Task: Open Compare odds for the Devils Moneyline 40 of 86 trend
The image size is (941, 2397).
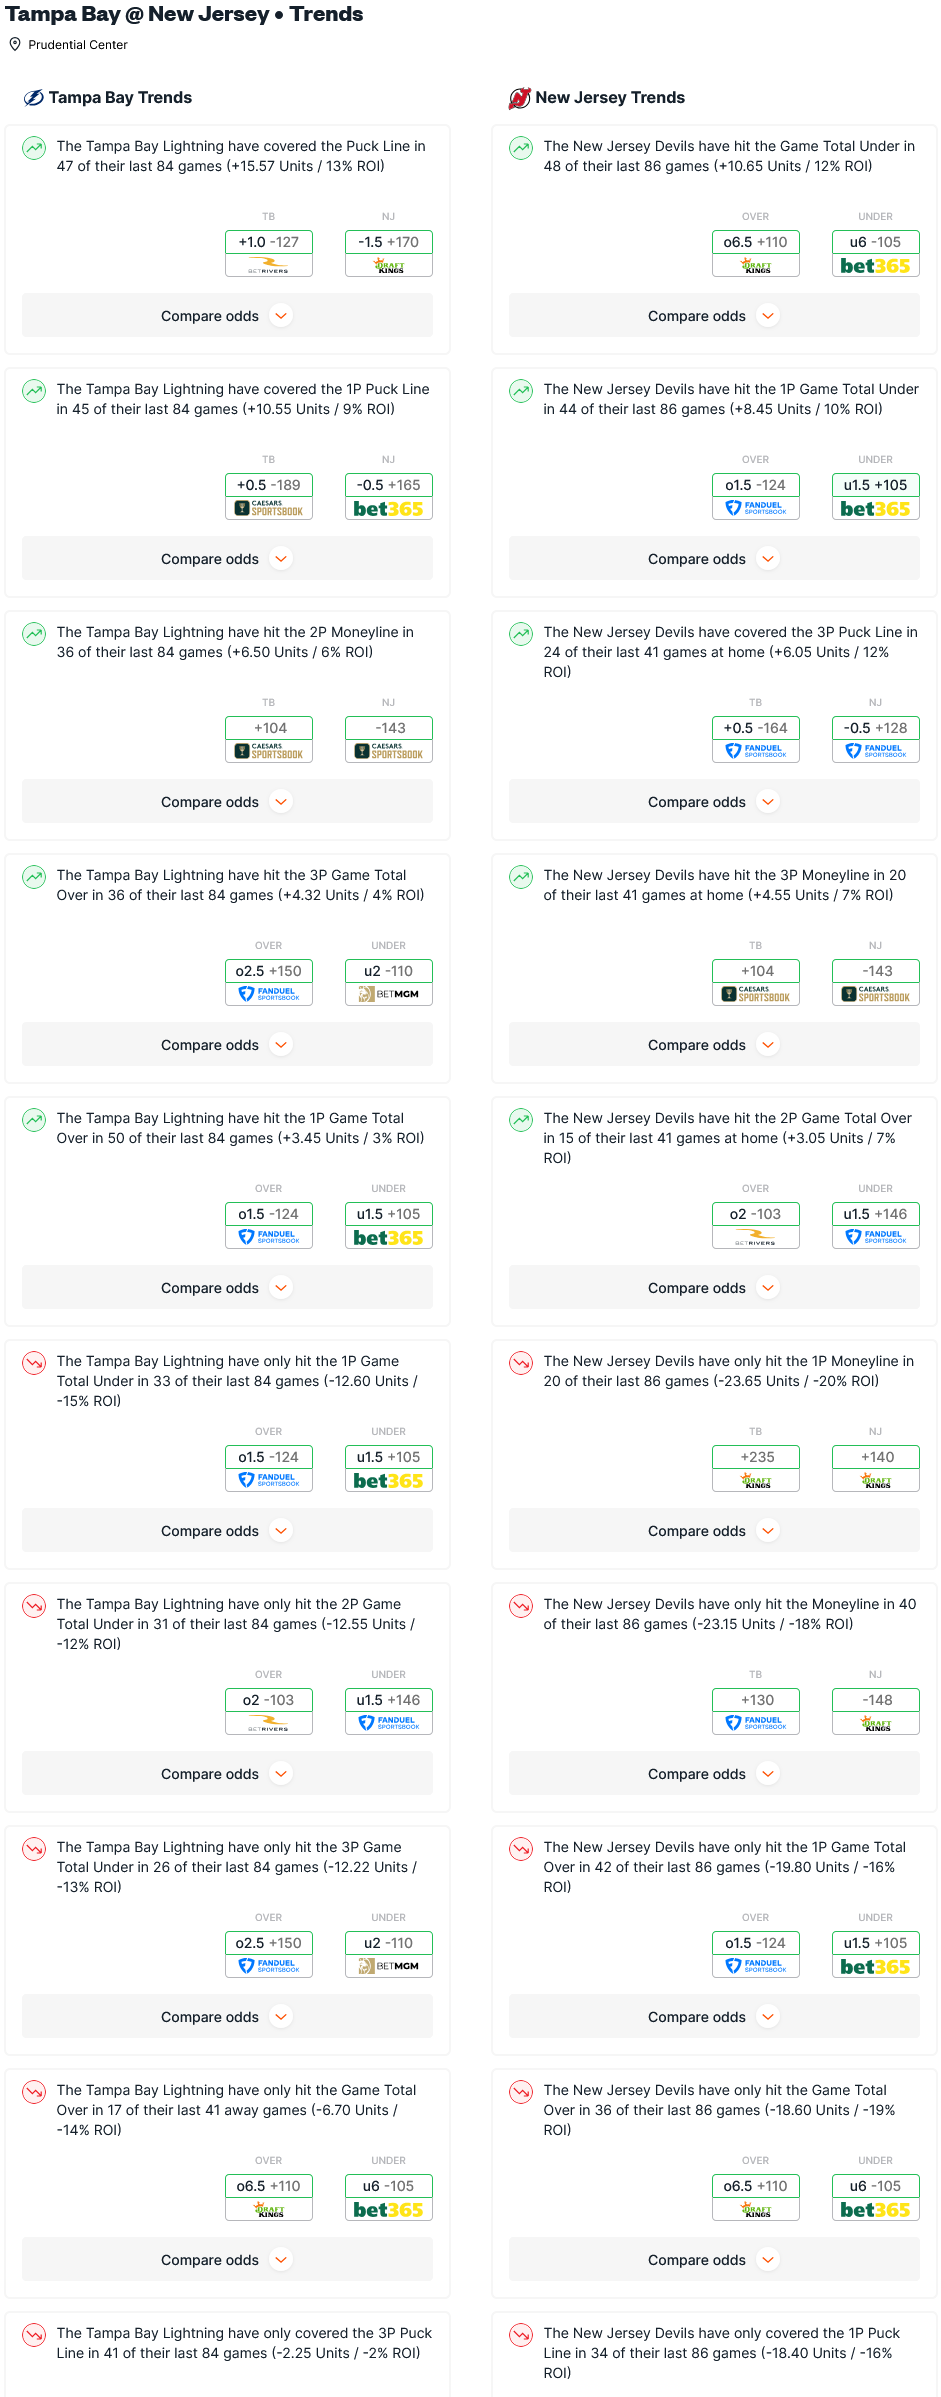Action: 714,1774
